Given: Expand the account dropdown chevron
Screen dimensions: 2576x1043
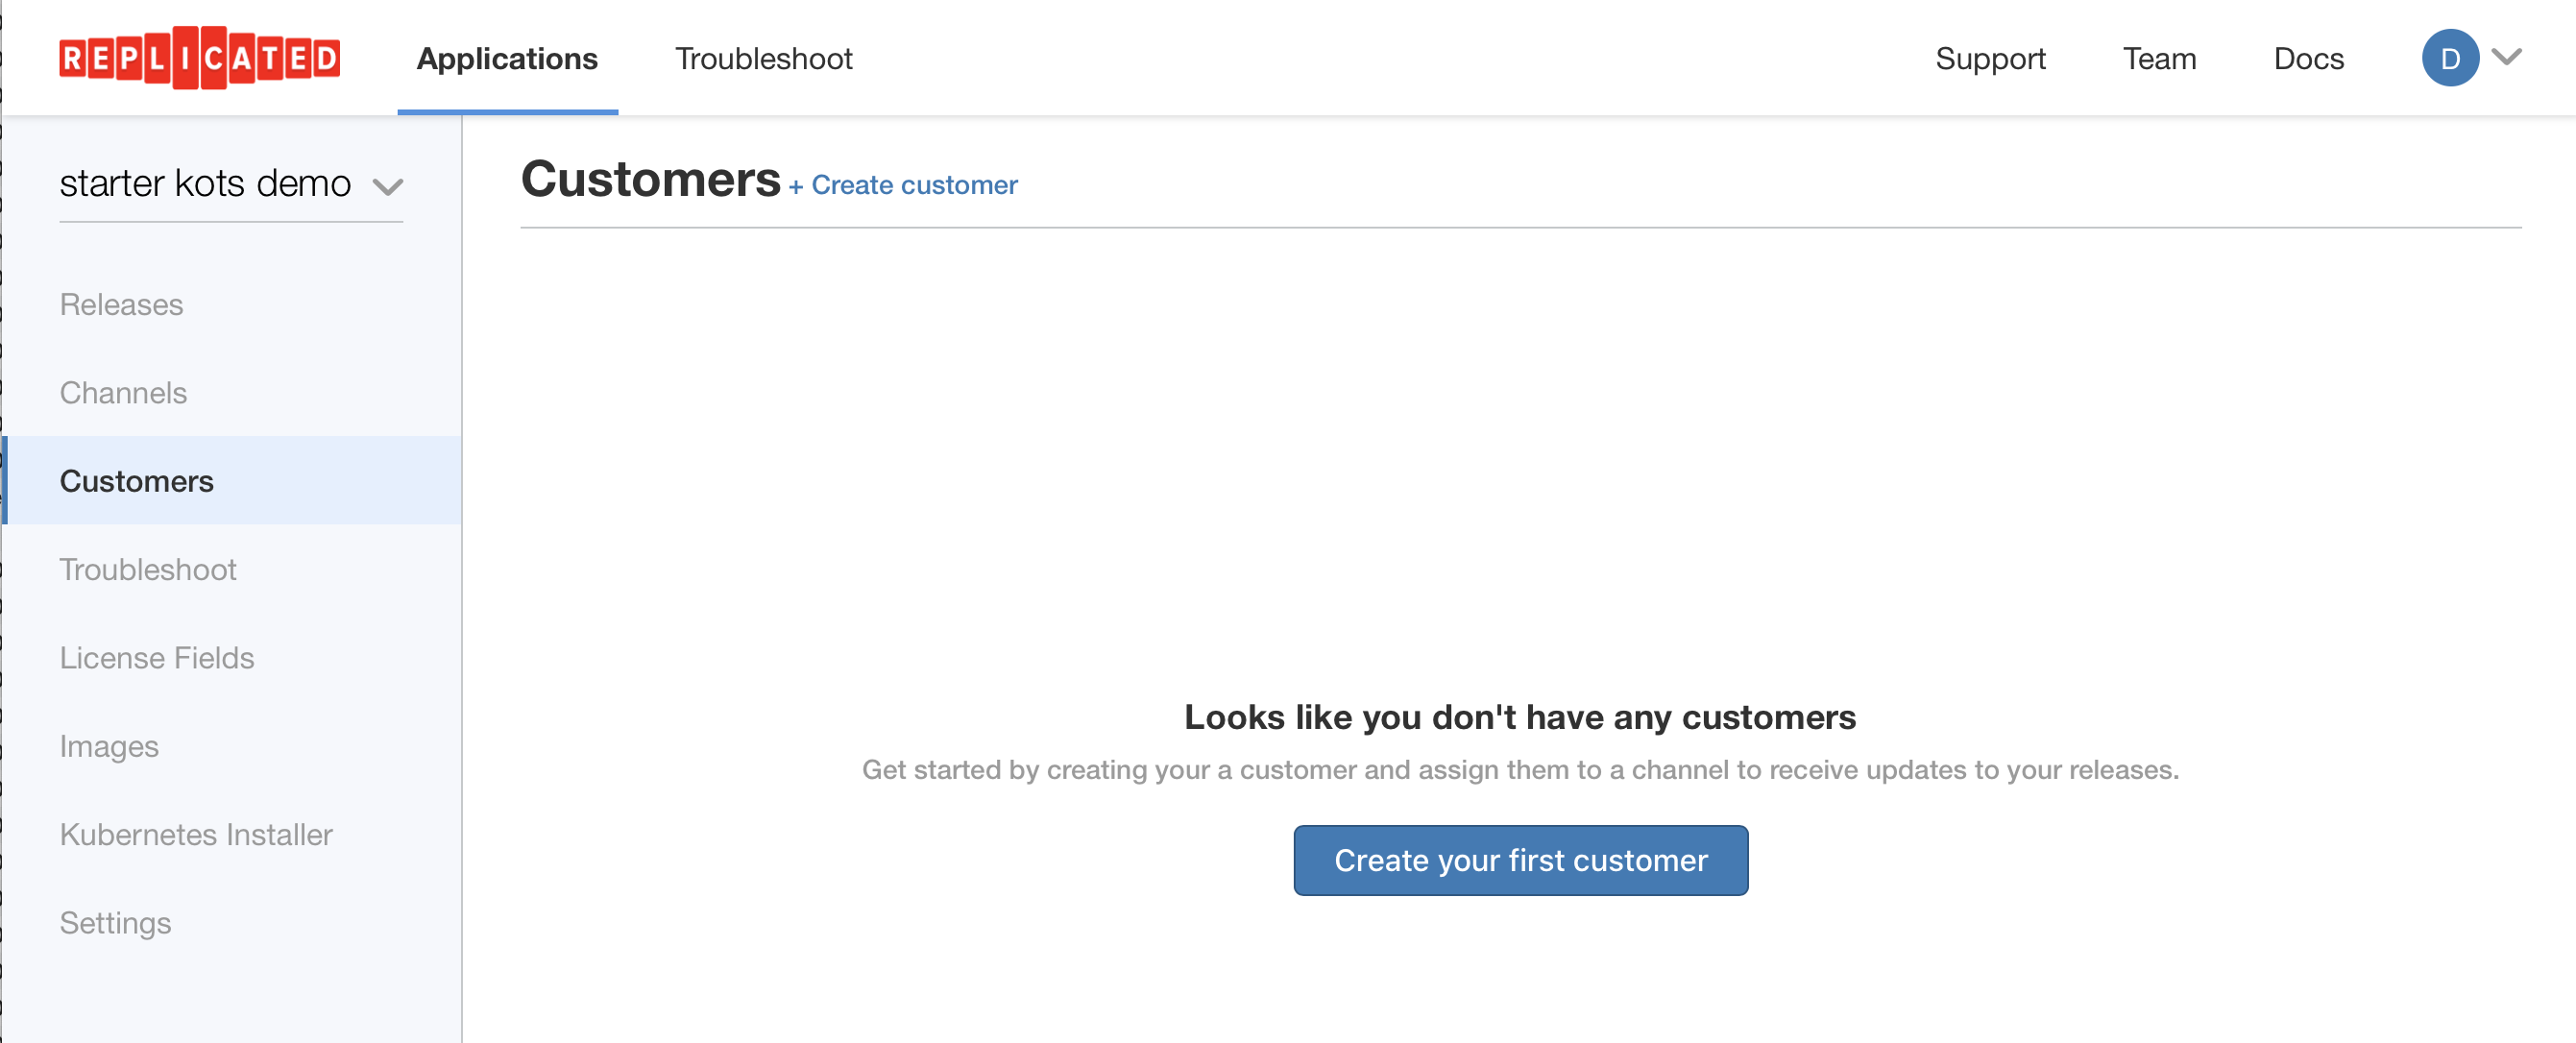Looking at the screenshot, I should pyautogui.click(x=2506, y=57).
